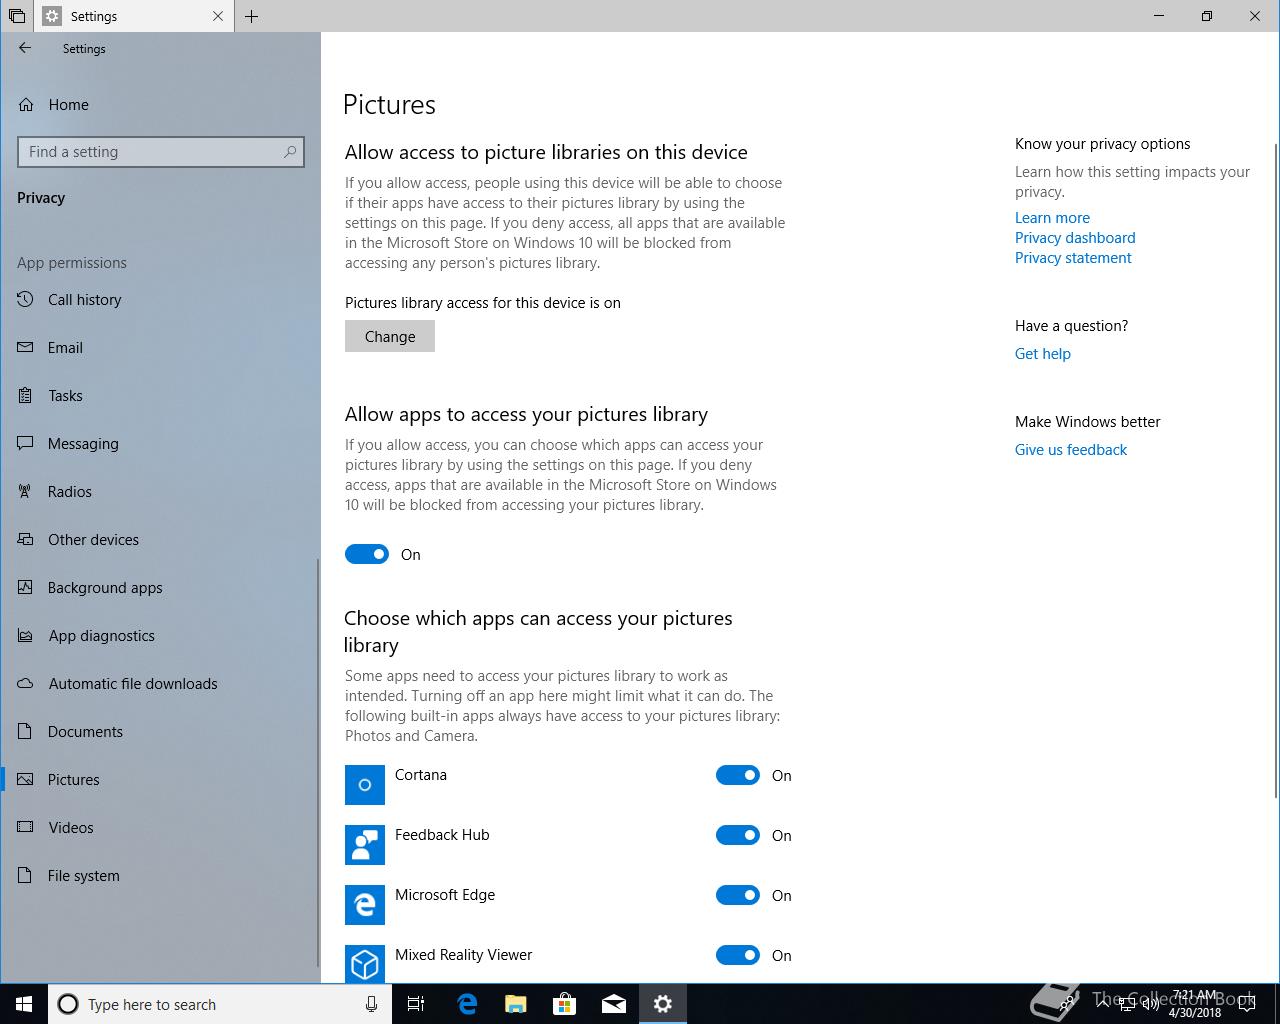This screenshot has width=1280, height=1024.
Task: Launch Microsoft Edge from the taskbar
Action: pyautogui.click(x=467, y=1004)
